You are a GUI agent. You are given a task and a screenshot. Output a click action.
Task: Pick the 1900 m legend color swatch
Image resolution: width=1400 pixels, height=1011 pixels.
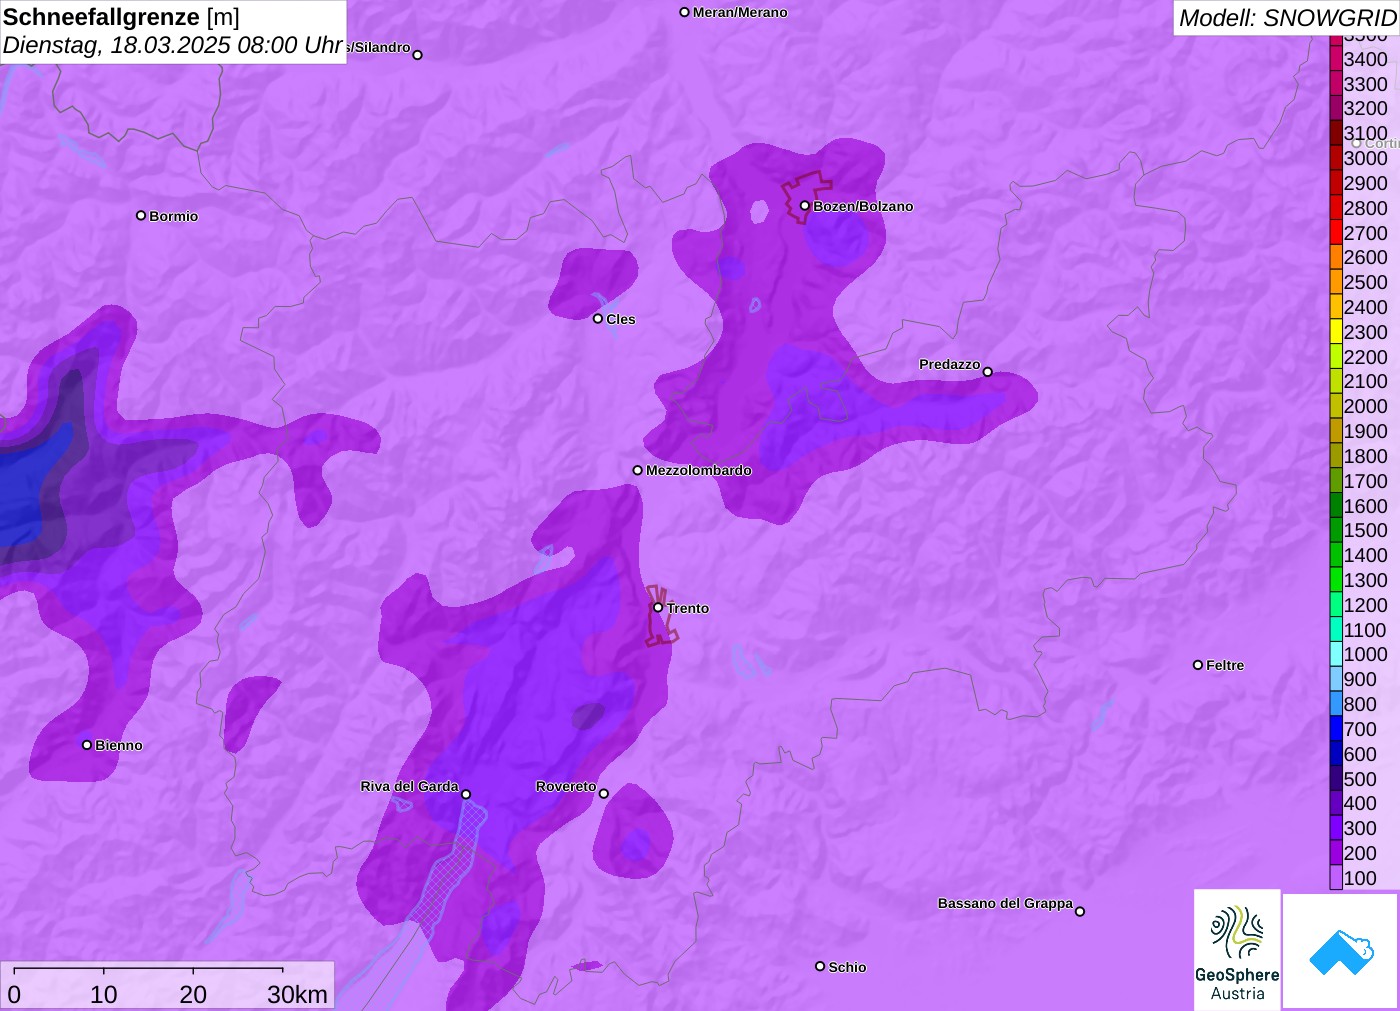pyautogui.click(x=1336, y=431)
